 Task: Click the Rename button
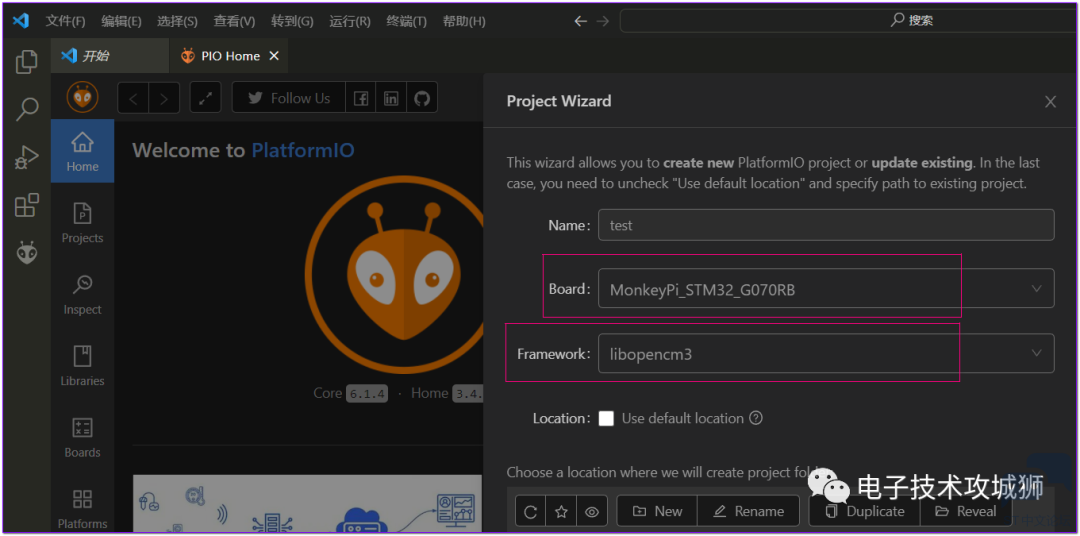coord(749,511)
